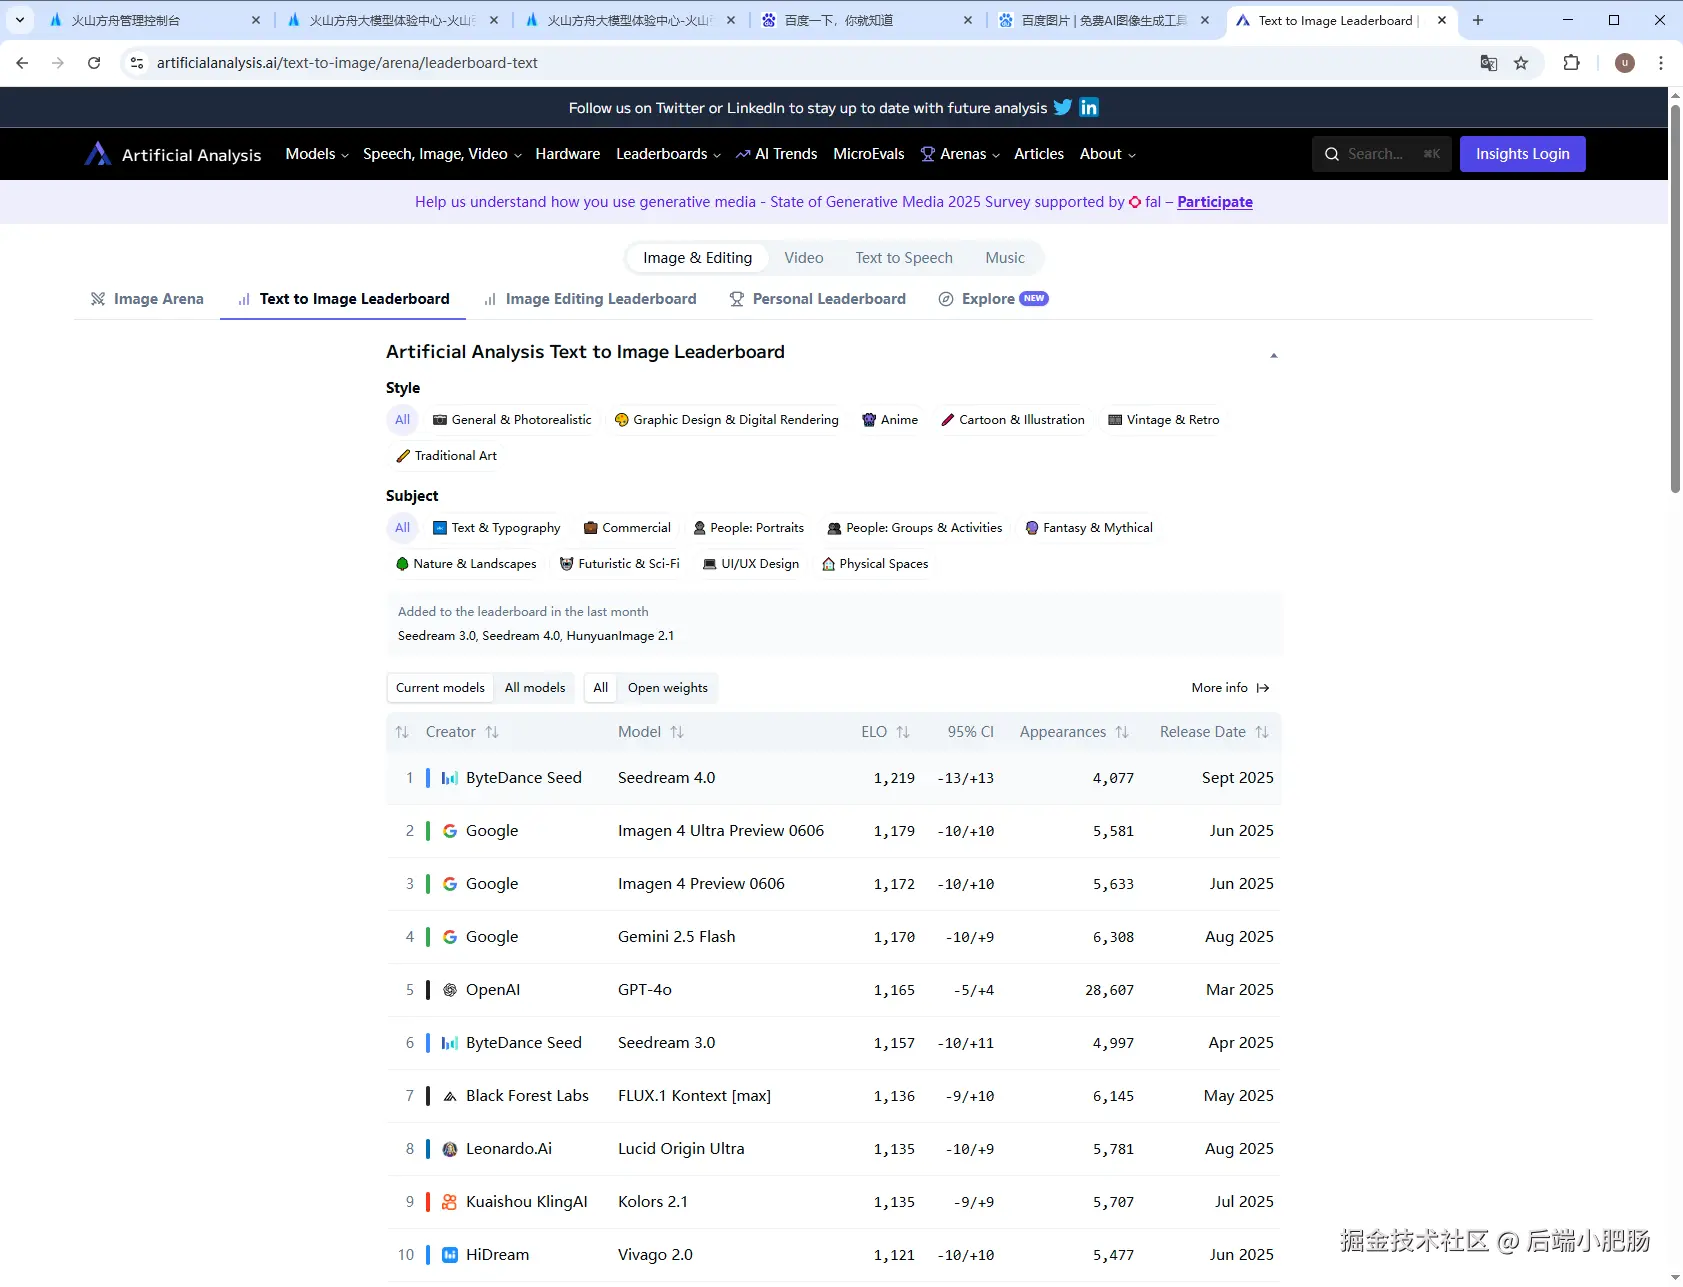
Task: Click the Black Forest Labs logo icon
Action: (x=450, y=1096)
